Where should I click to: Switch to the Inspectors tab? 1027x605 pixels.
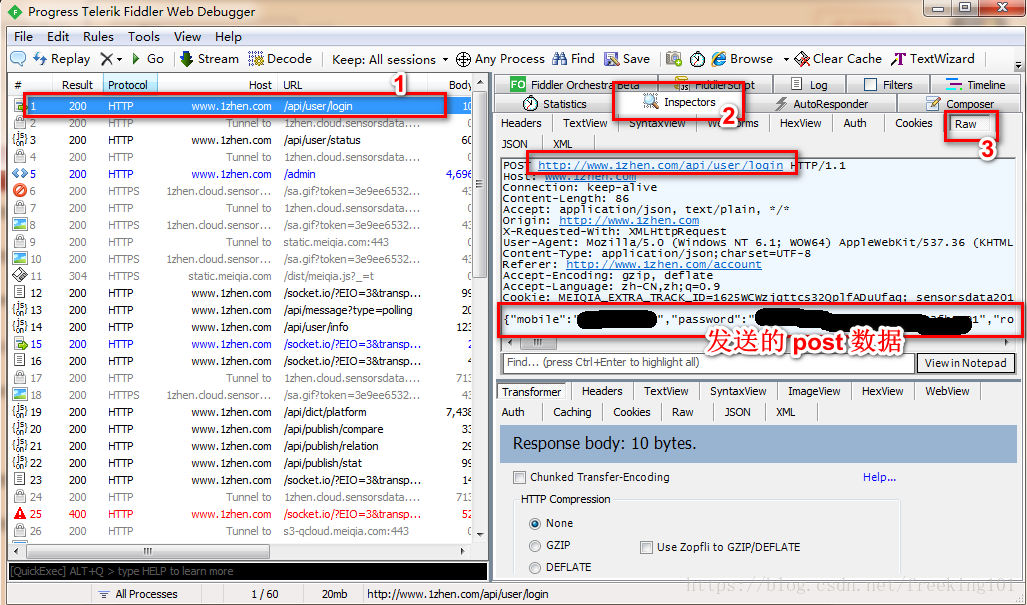679,102
